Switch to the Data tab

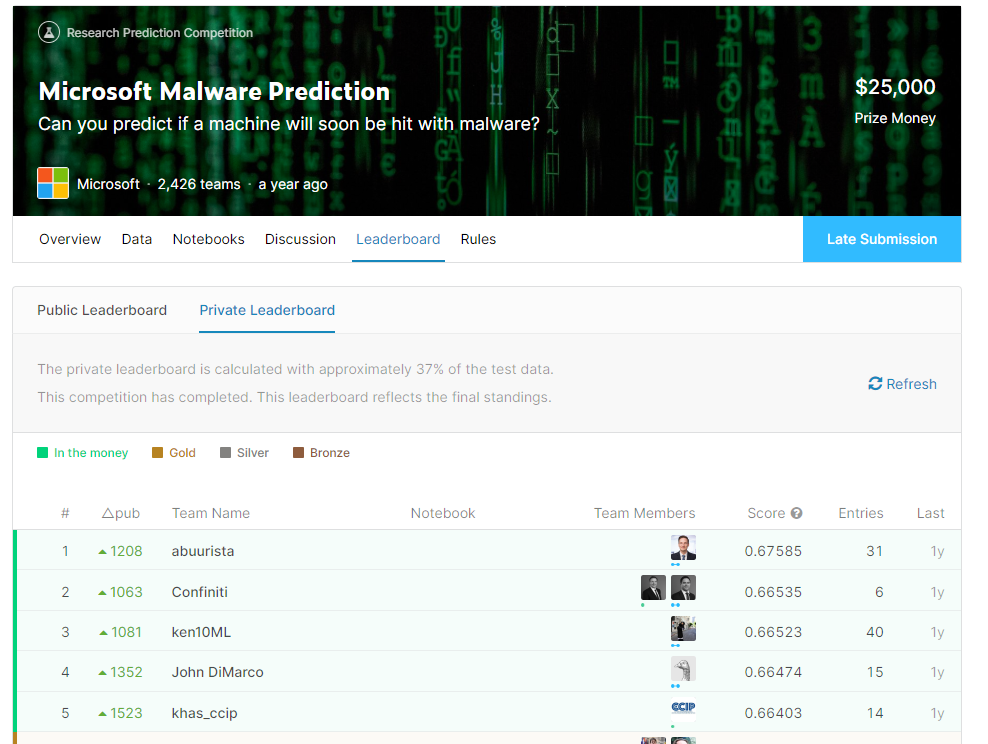click(137, 239)
